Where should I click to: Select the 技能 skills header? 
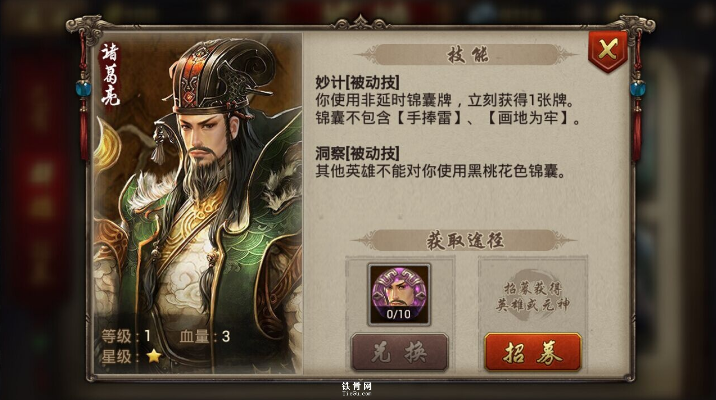[x=467, y=54]
